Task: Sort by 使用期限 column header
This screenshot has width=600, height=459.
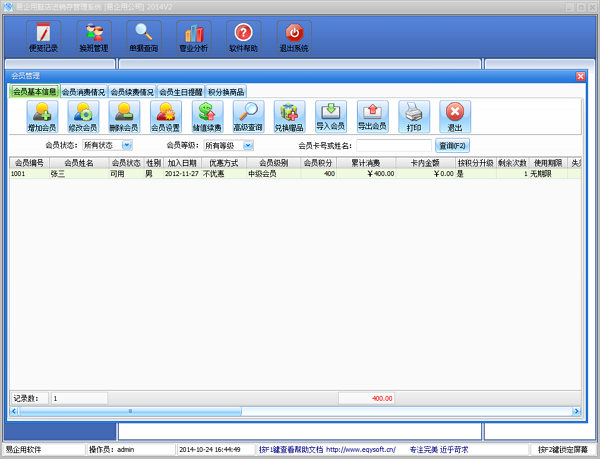Action: tap(548, 163)
